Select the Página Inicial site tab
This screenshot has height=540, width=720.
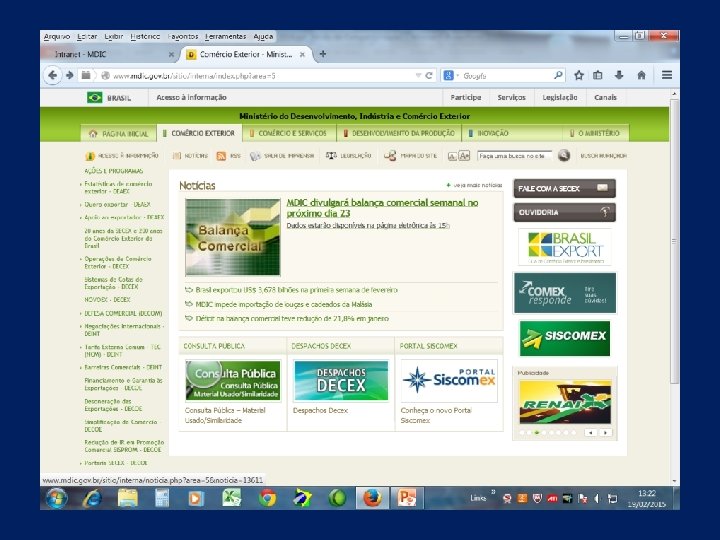(x=119, y=133)
